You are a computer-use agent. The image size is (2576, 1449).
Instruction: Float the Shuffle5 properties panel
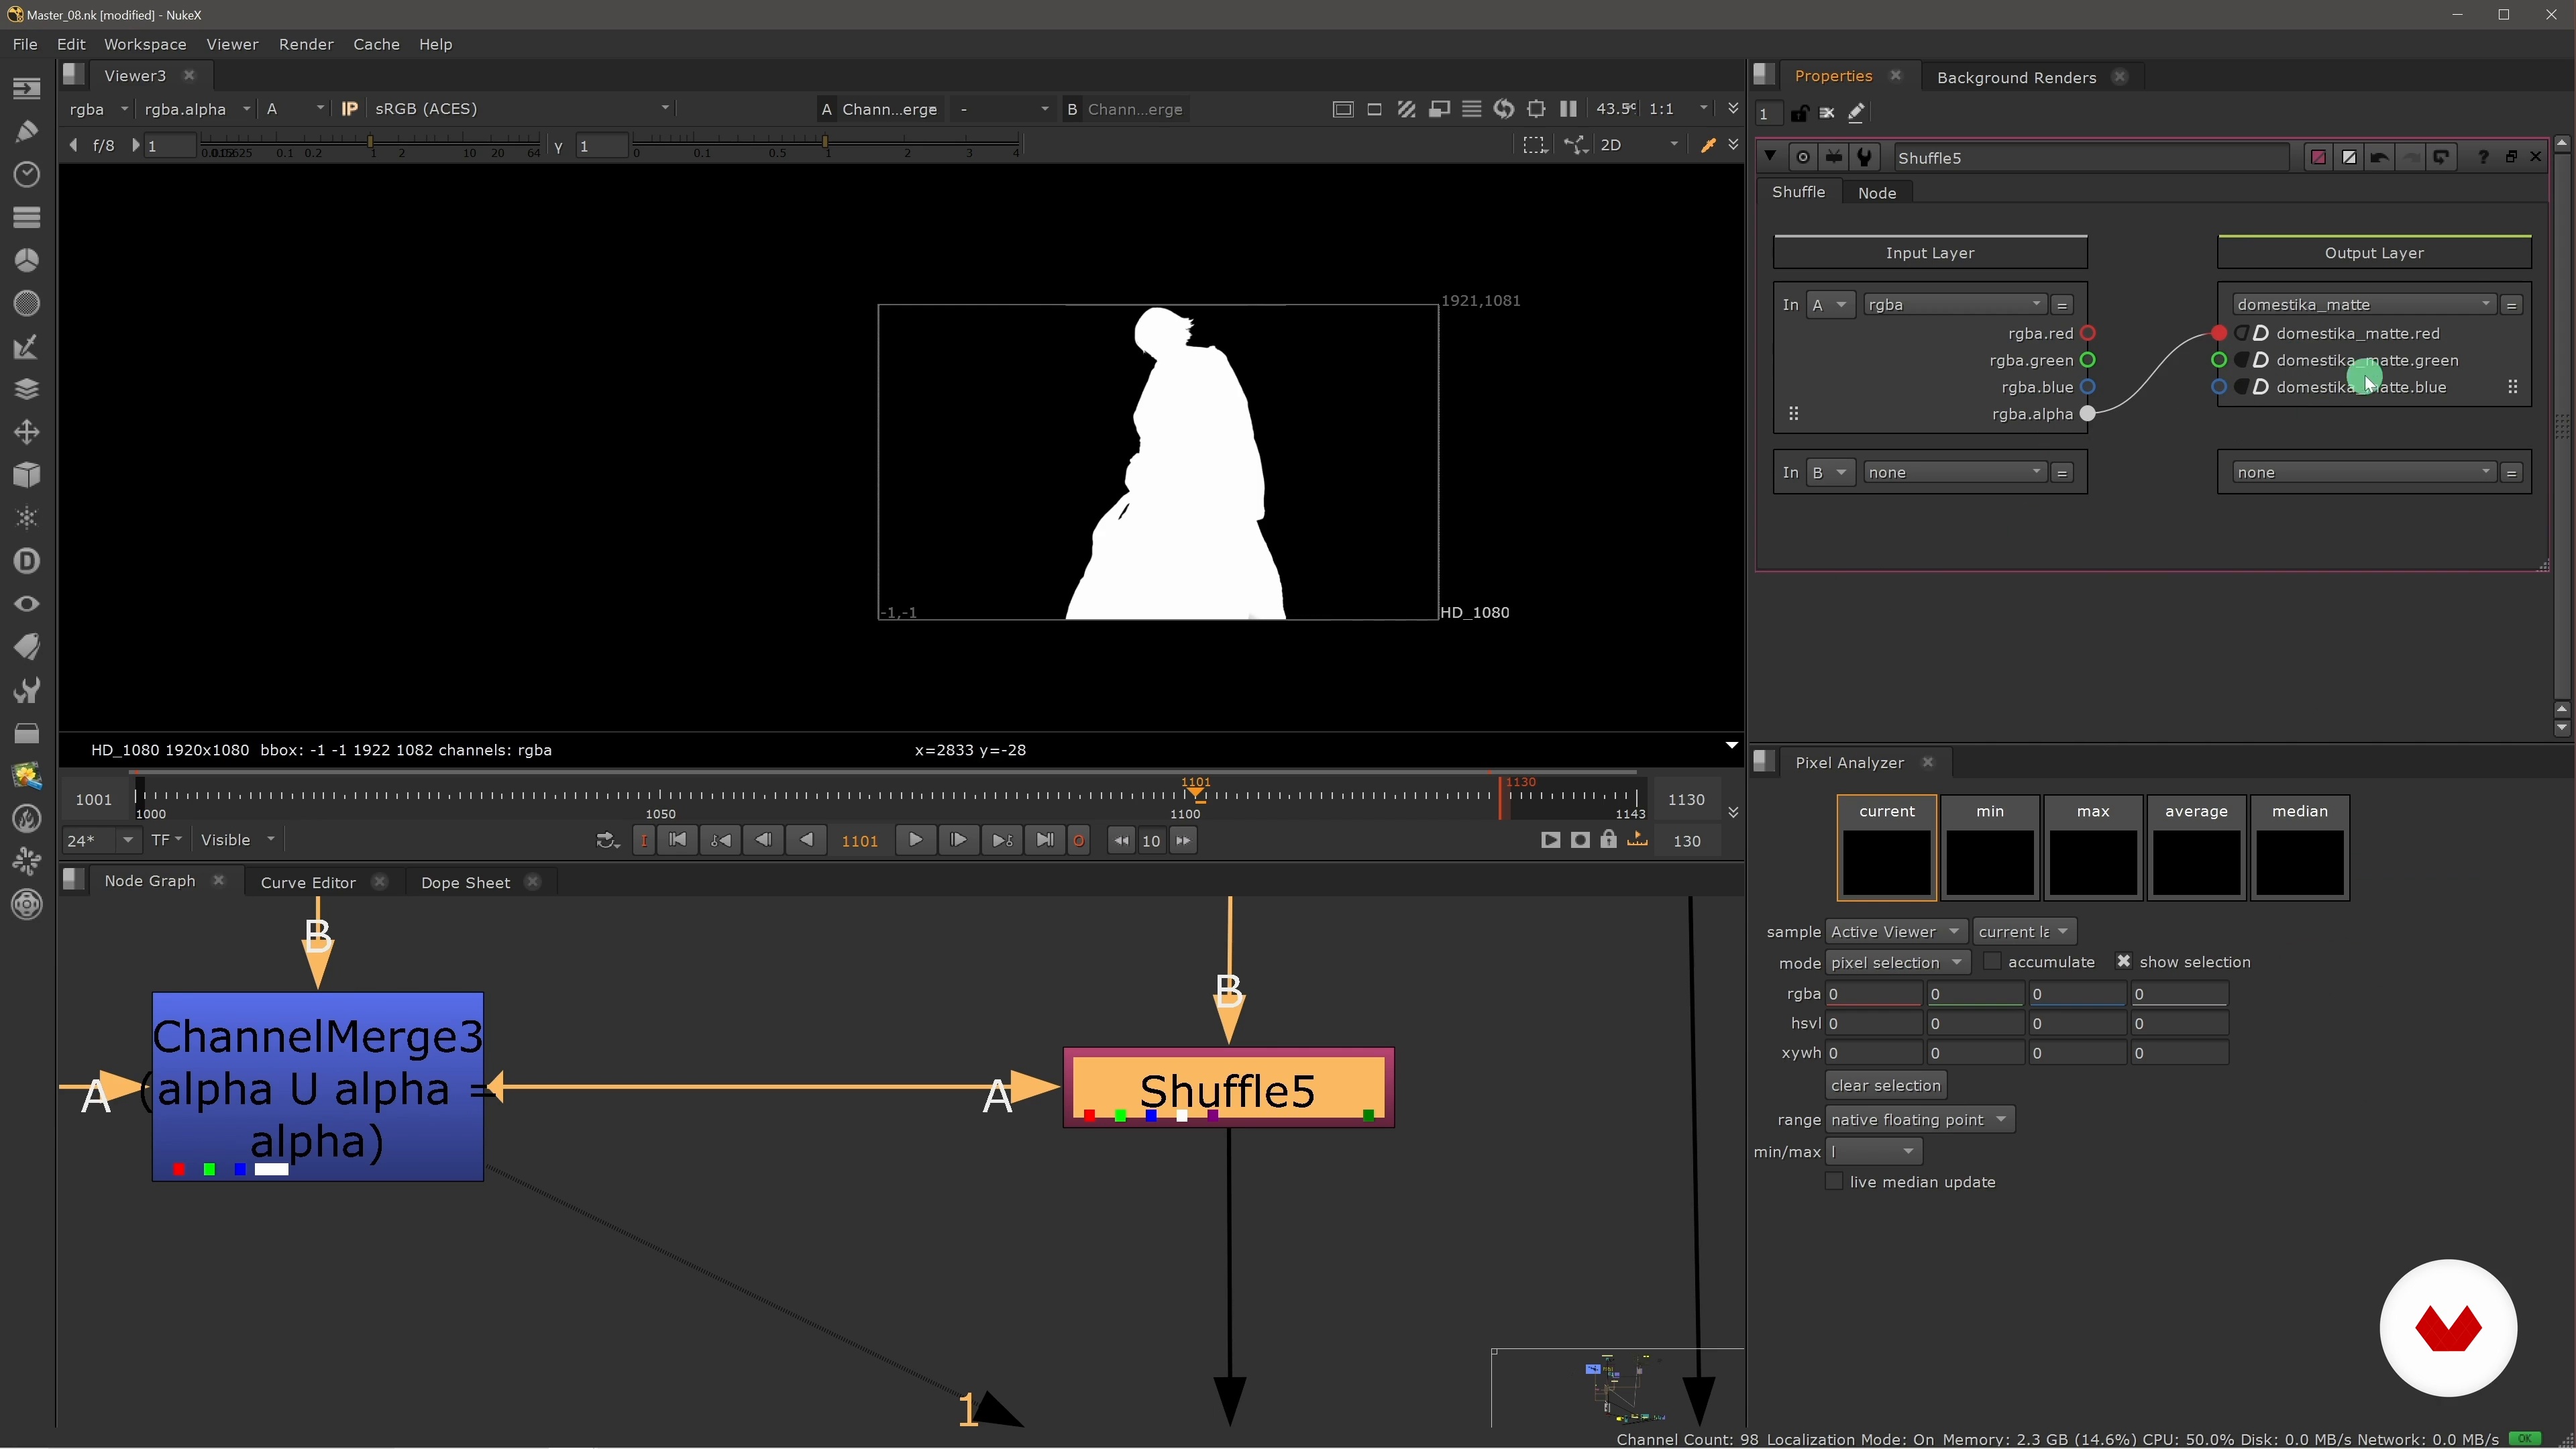click(x=2511, y=157)
